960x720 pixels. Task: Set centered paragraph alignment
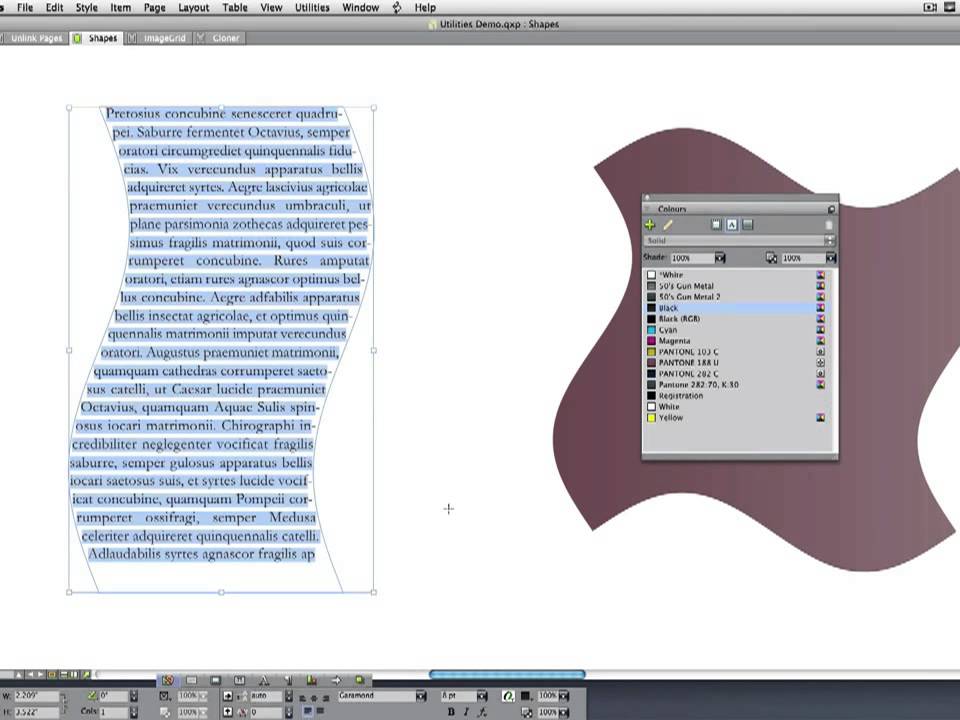point(314,698)
